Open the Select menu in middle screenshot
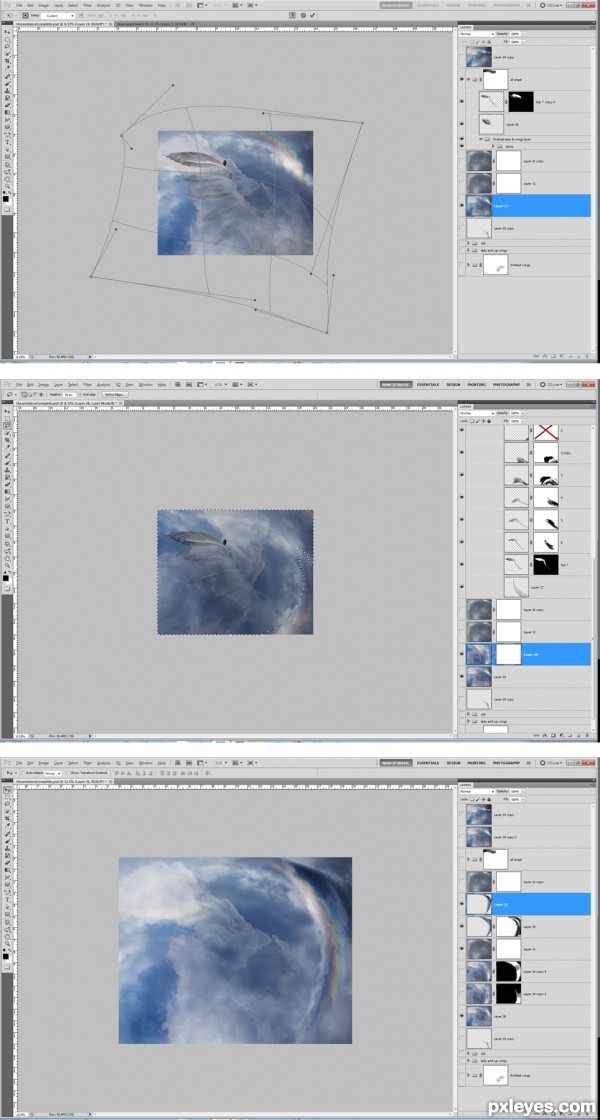 click(x=73, y=384)
